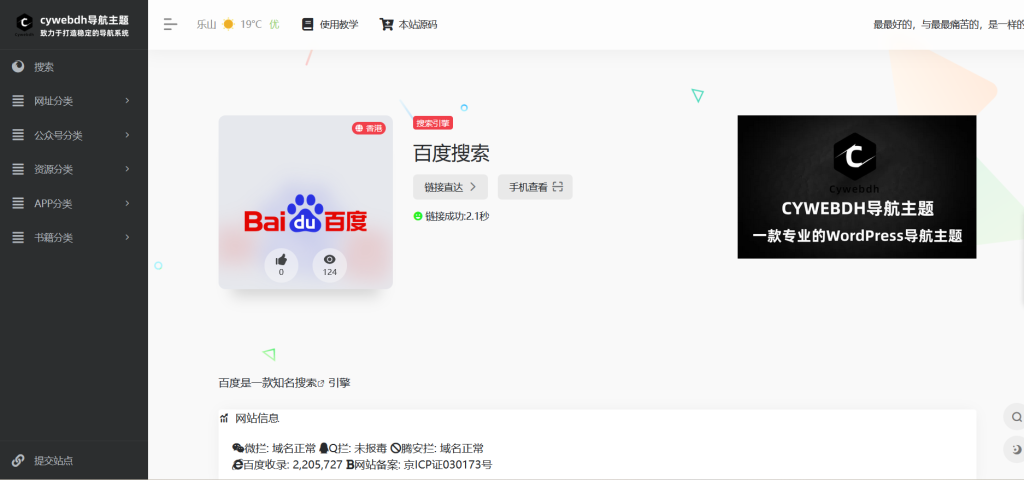This screenshot has width=1024, height=480.
Task: Click the list icon beside APP分类
Action: [18, 203]
